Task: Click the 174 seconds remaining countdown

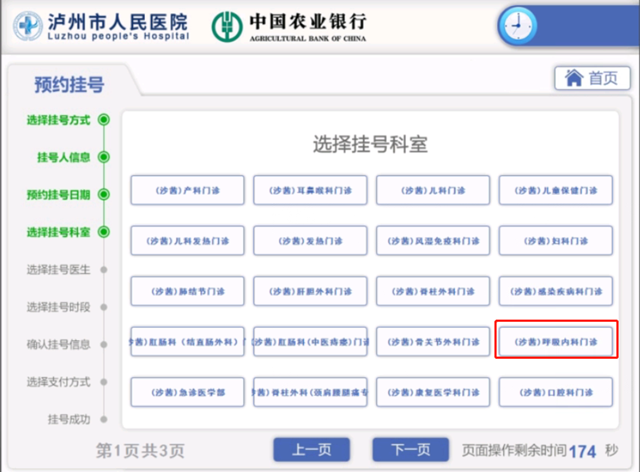Action: (x=582, y=451)
